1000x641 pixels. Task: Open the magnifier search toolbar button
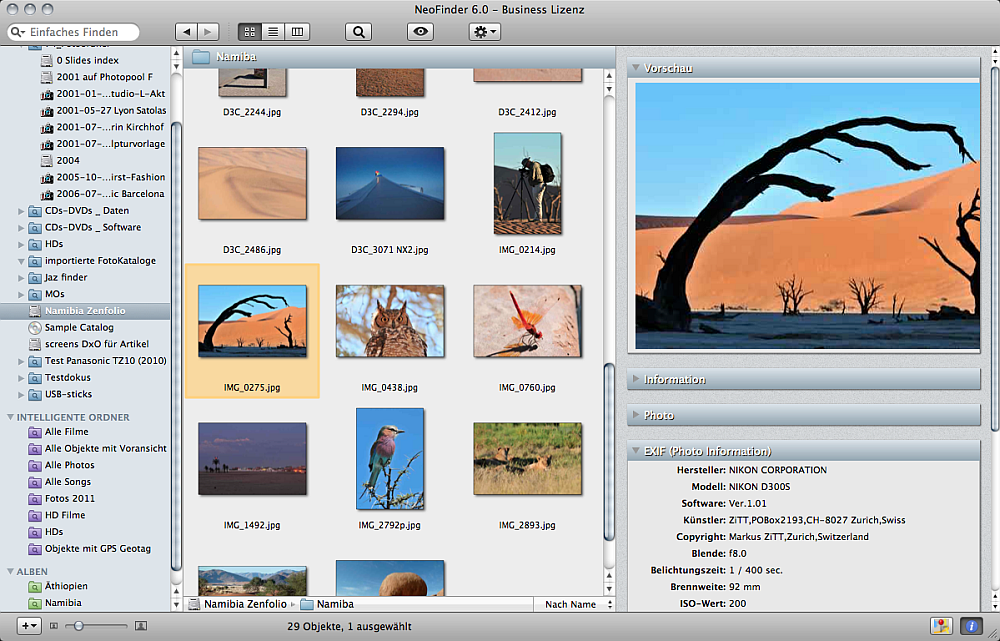(x=357, y=32)
